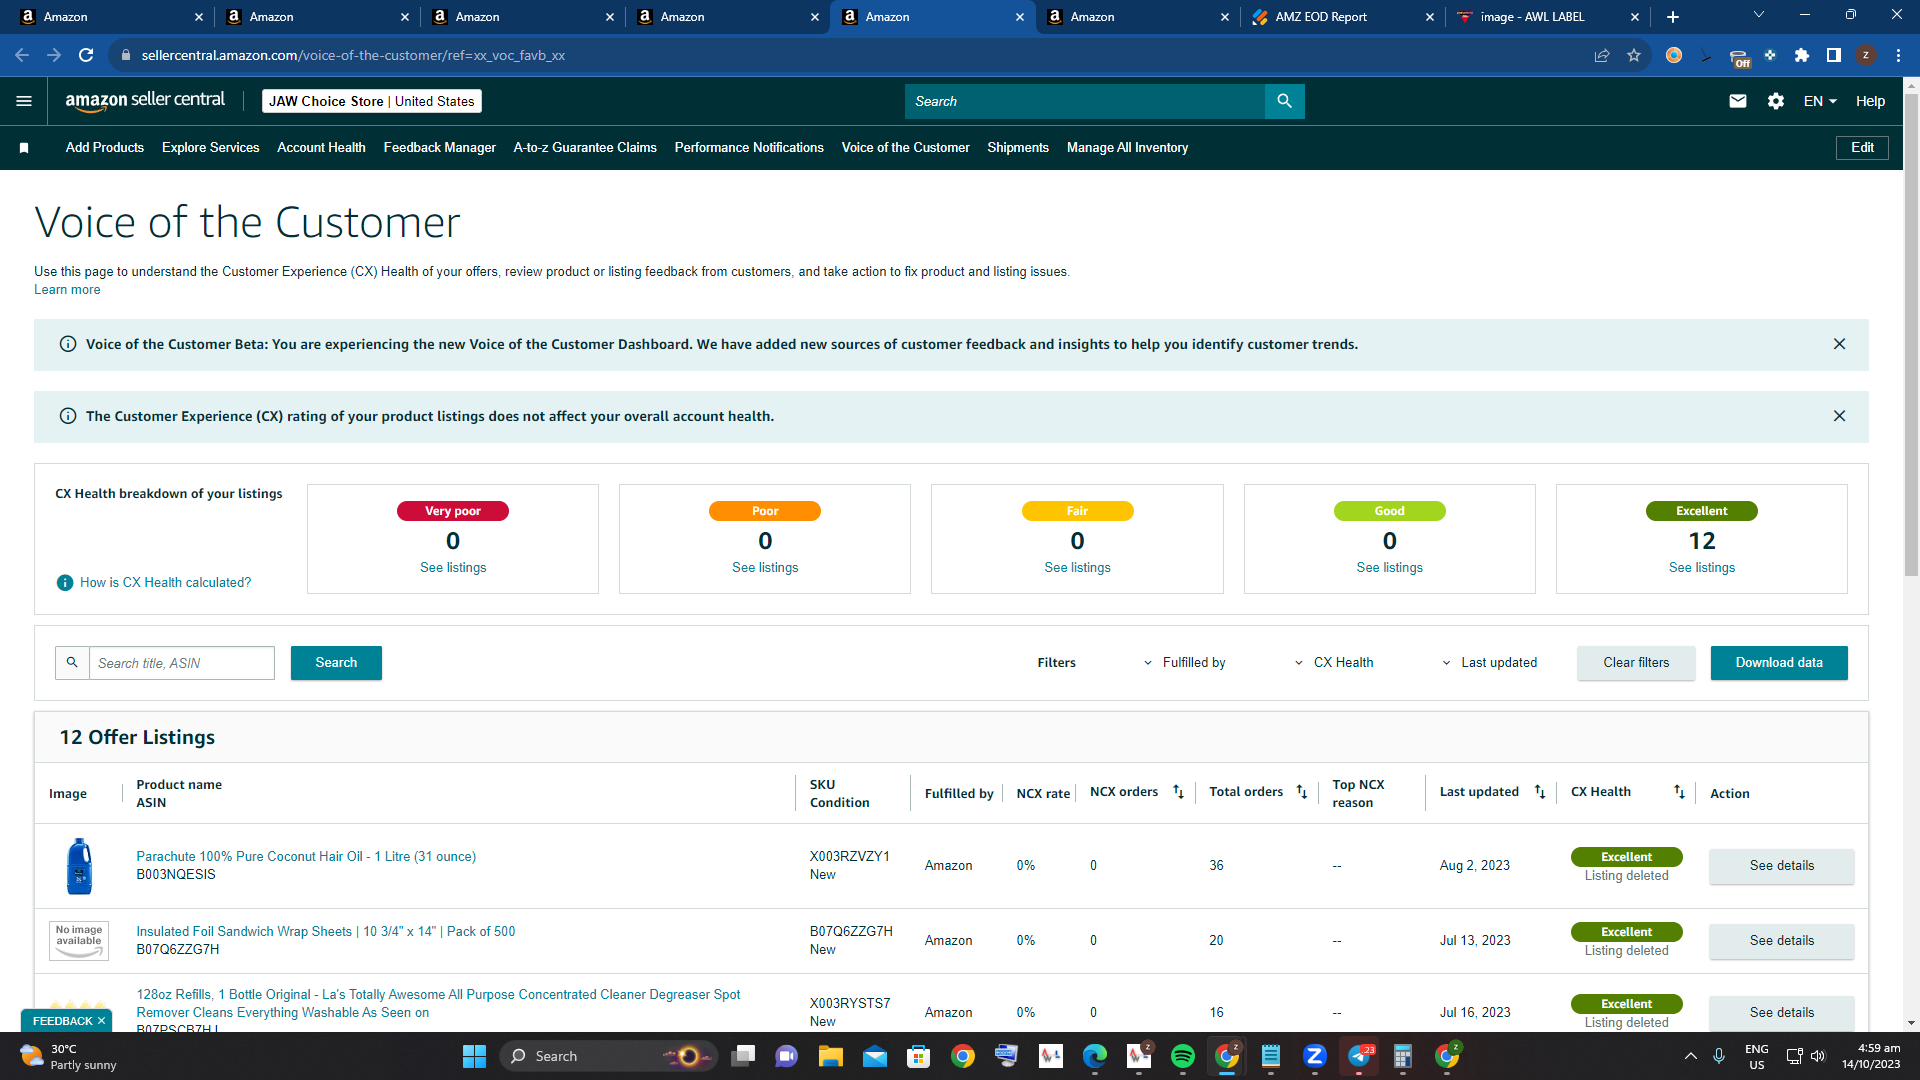1920x1080 pixels.
Task: Open the JAW Choice Store marketplace switcher
Action: tap(372, 101)
